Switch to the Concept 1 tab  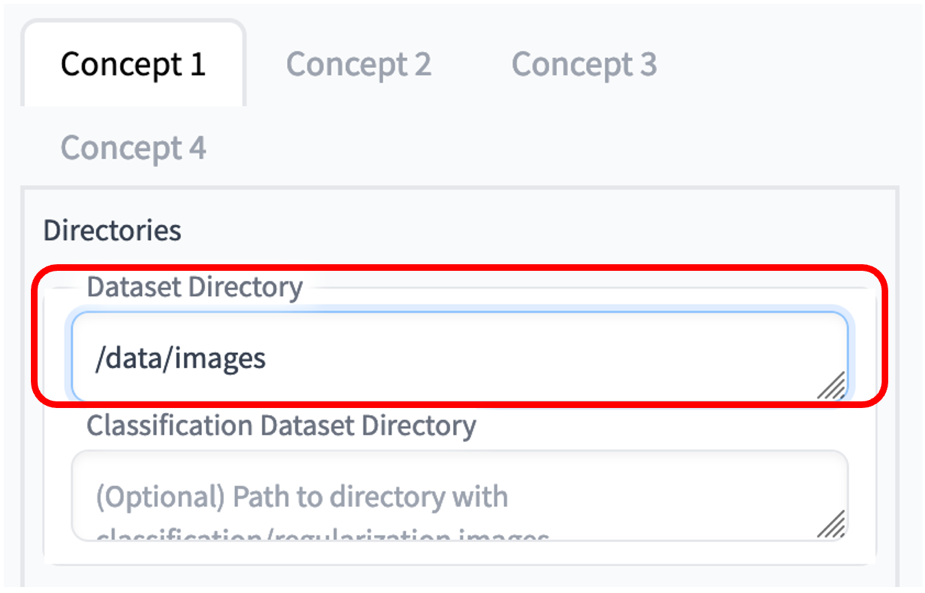133,65
